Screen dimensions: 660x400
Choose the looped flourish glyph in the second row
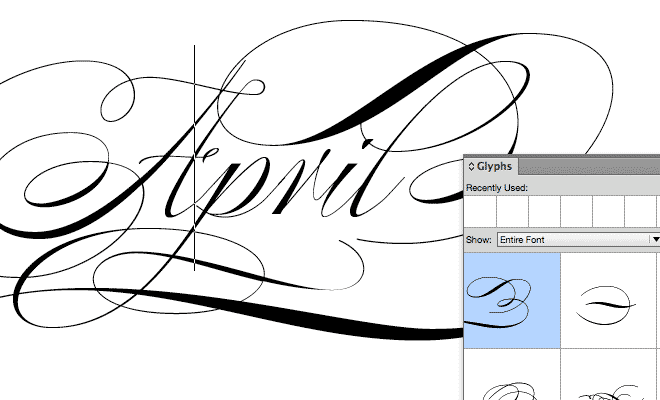512,375
